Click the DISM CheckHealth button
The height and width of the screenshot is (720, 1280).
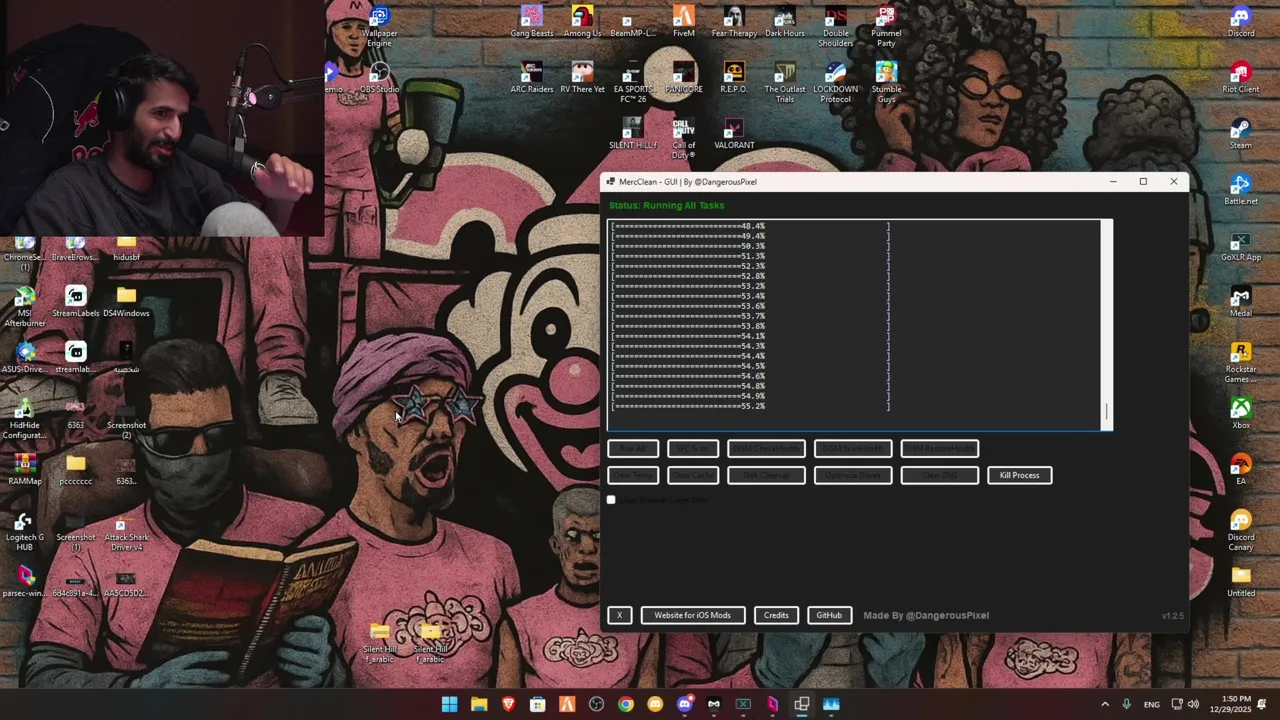point(766,449)
